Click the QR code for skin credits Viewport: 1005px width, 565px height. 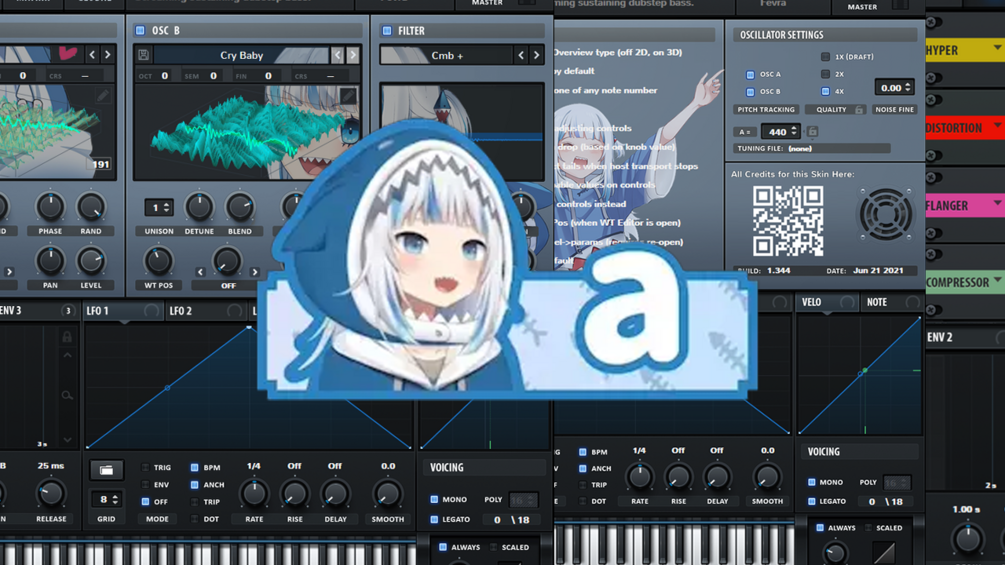[x=788, y=221]
